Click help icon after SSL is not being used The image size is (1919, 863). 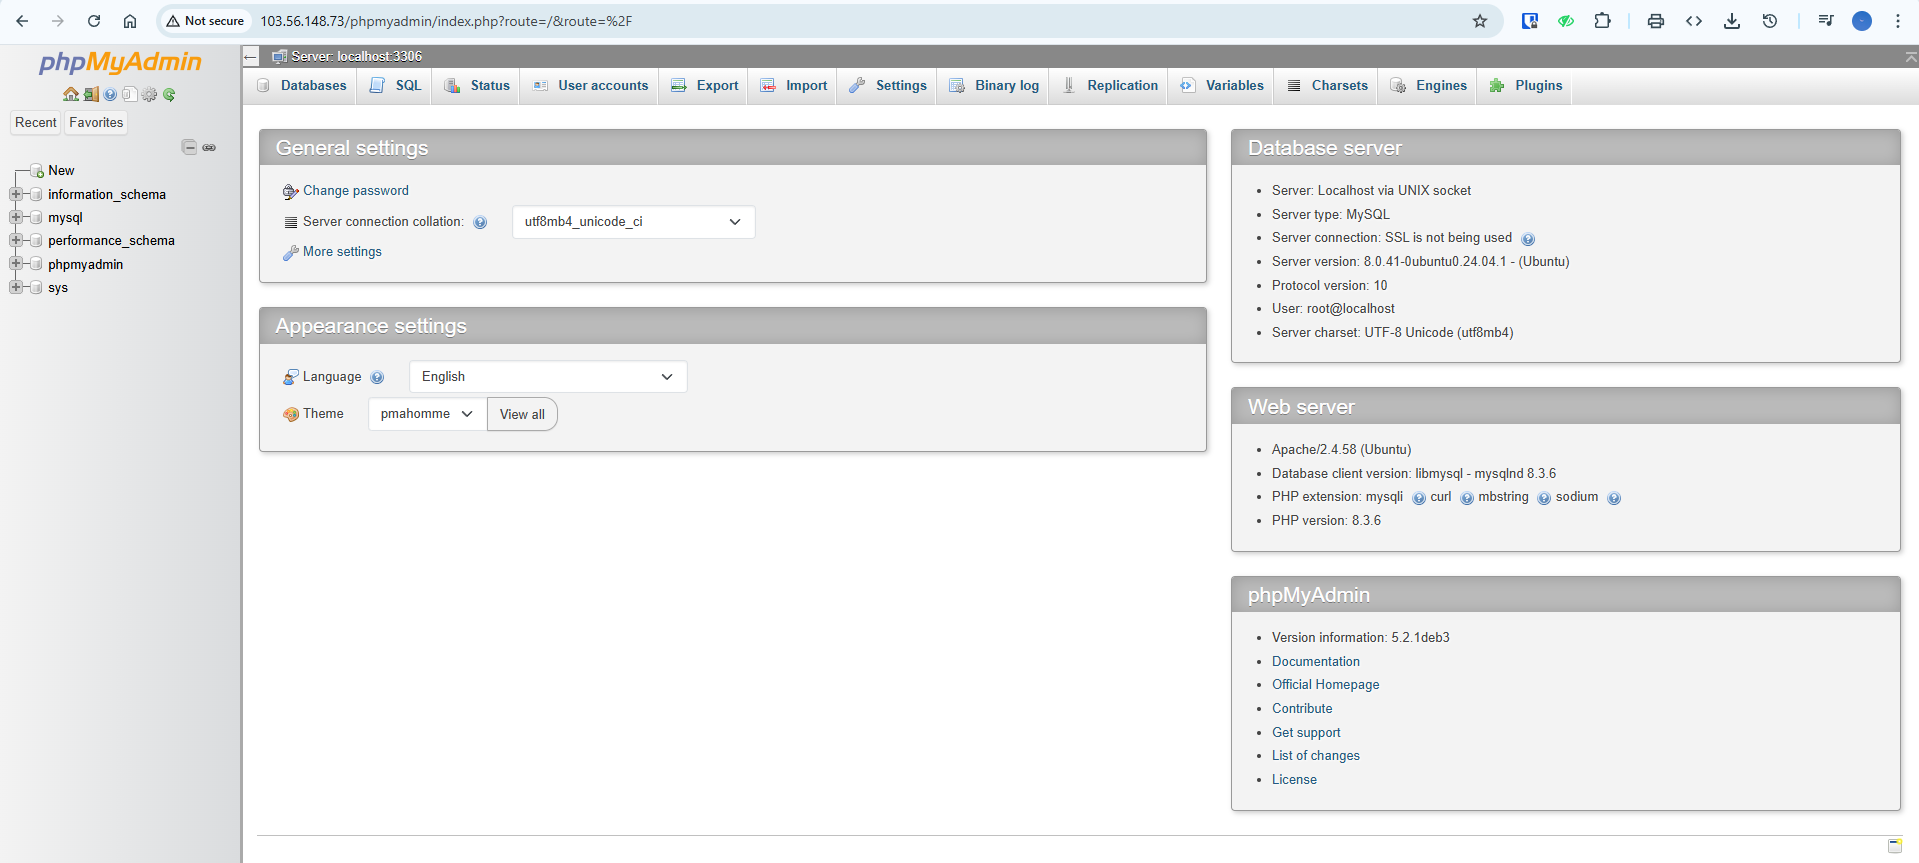(1528, 239)
